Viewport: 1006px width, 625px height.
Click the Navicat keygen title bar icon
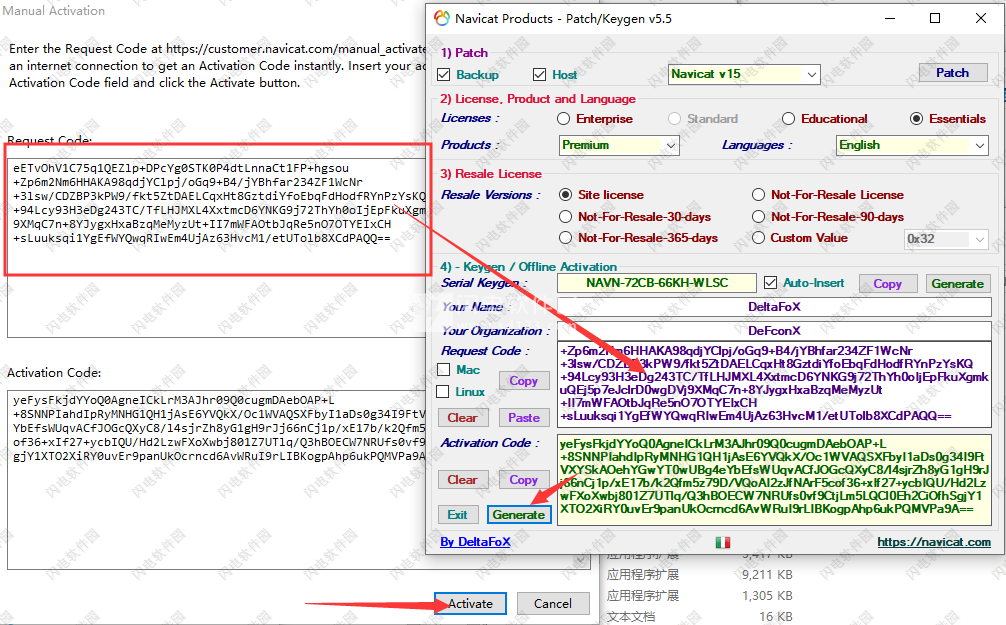[441, 18]
